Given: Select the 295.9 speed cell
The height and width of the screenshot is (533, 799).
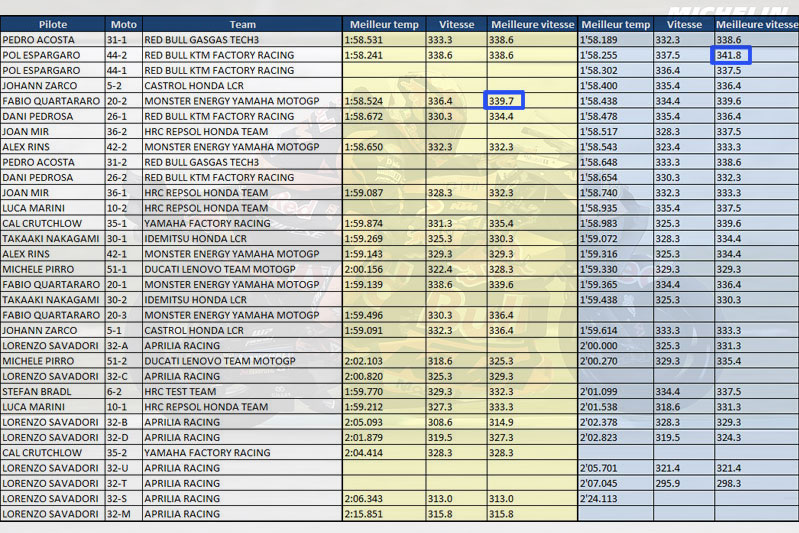Looking at the screenshot, I should coord(667,483).
